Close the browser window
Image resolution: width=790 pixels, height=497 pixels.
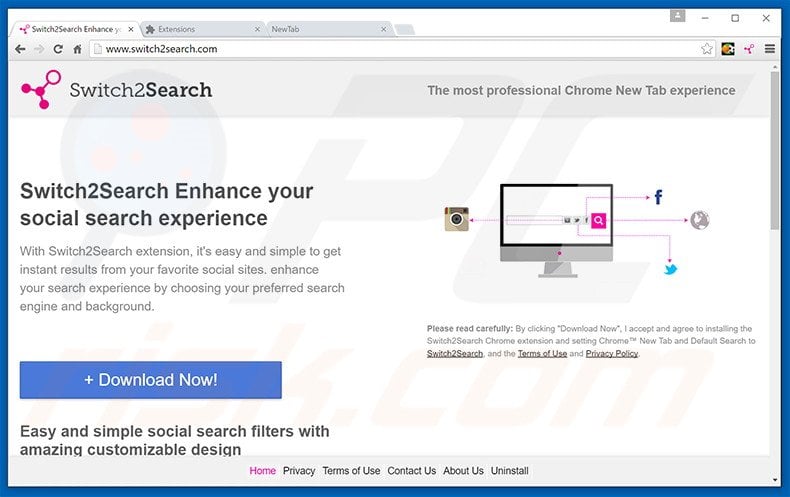click(766, 18)
